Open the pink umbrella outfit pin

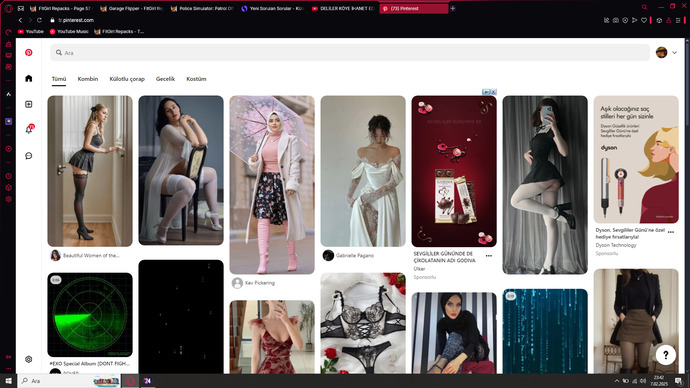(272, 185)
